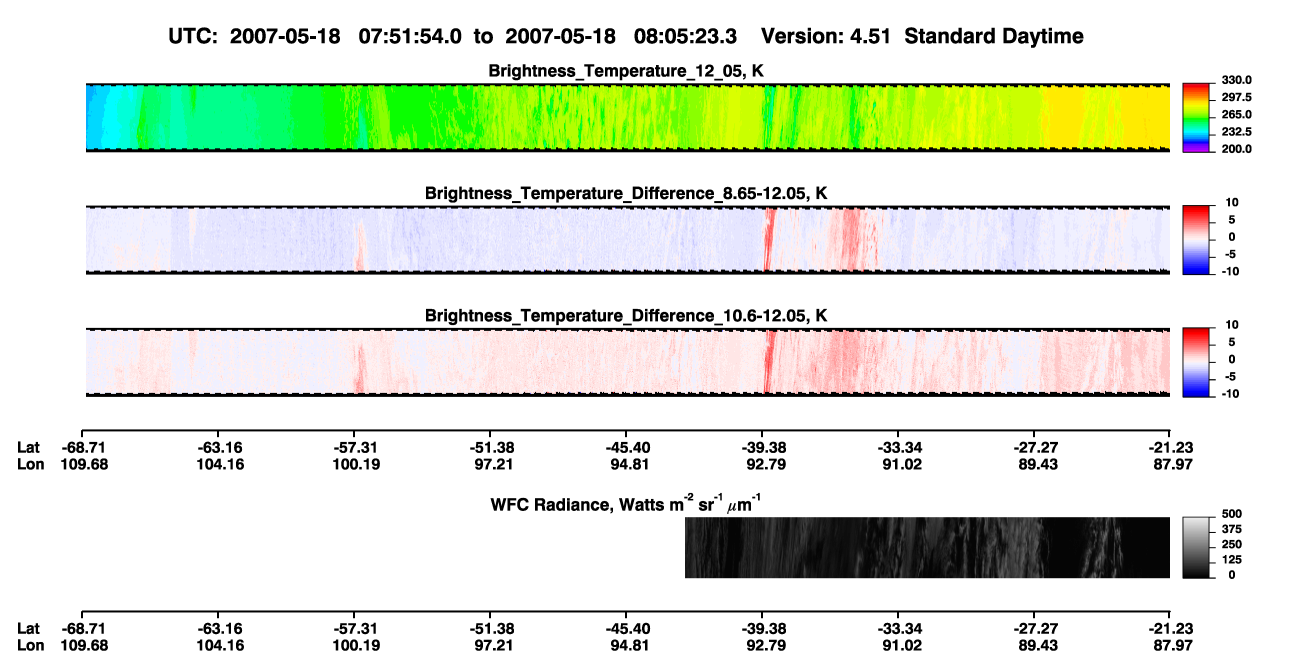This screenshot has height=667, width=1300.
Task: Click the Brightness_Temperature_12_05 rainbow color bar
Action: pos(1196,117)
